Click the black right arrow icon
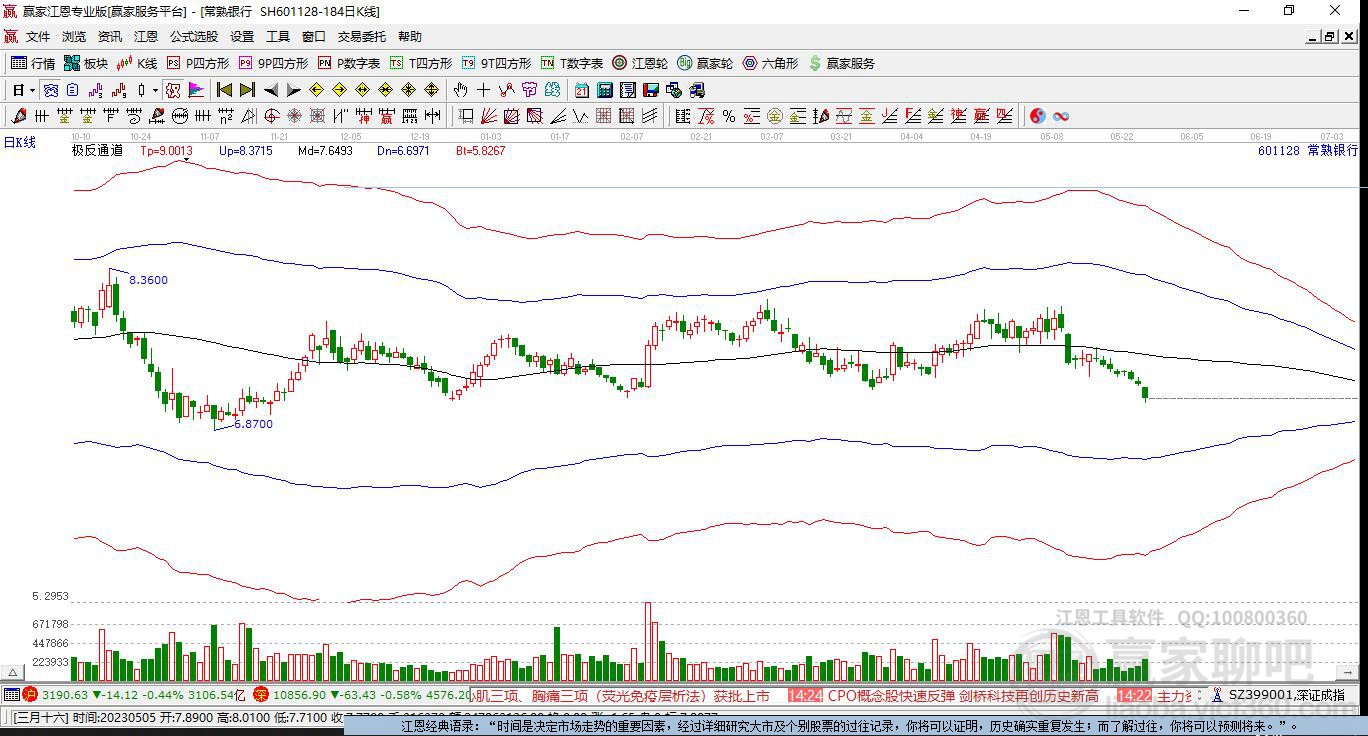The image size is (1368, 736). [293, 90]
